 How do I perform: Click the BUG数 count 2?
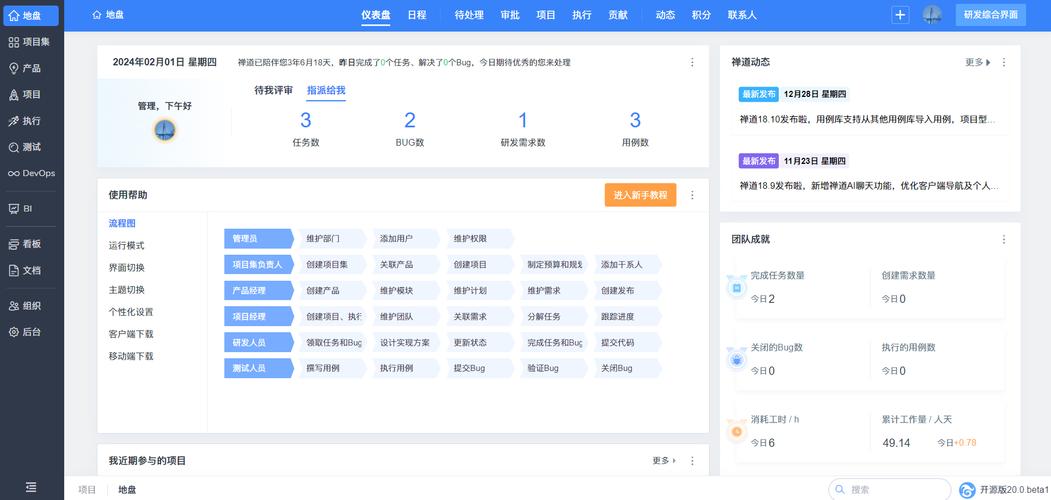(x=410, y=121)
